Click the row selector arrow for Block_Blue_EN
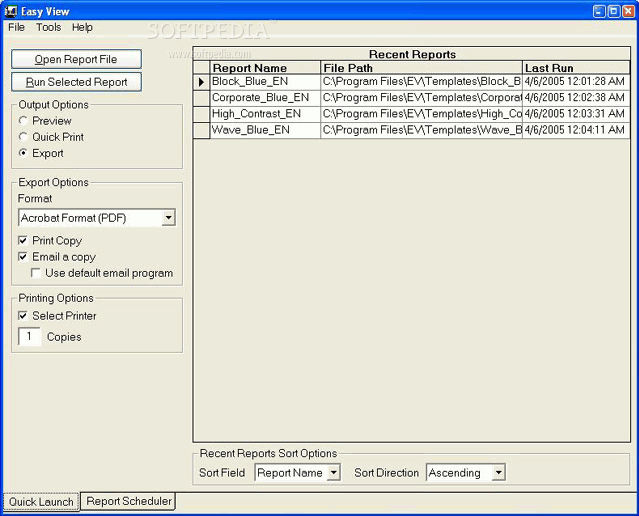The height and width of the screenshot is (516, 639). pos(201,82)
